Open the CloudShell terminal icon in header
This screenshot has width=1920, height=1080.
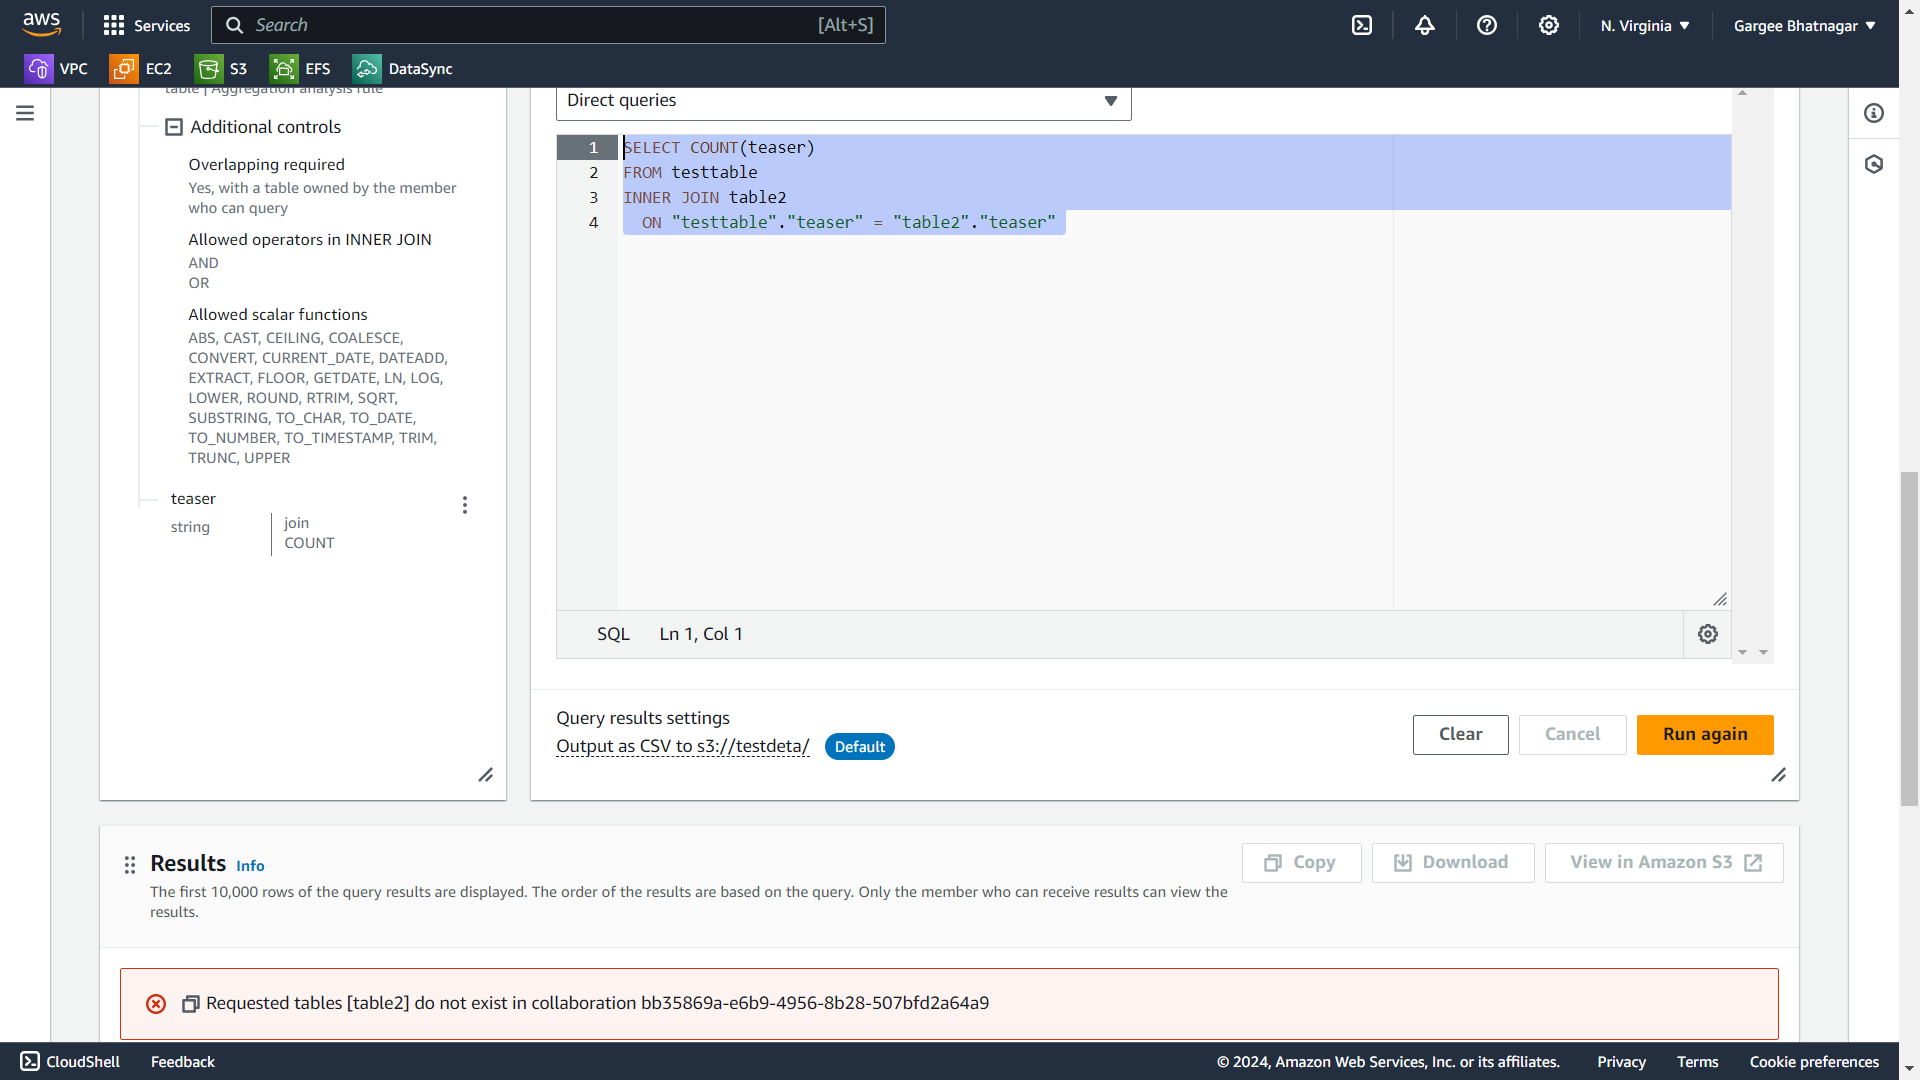1362,26
